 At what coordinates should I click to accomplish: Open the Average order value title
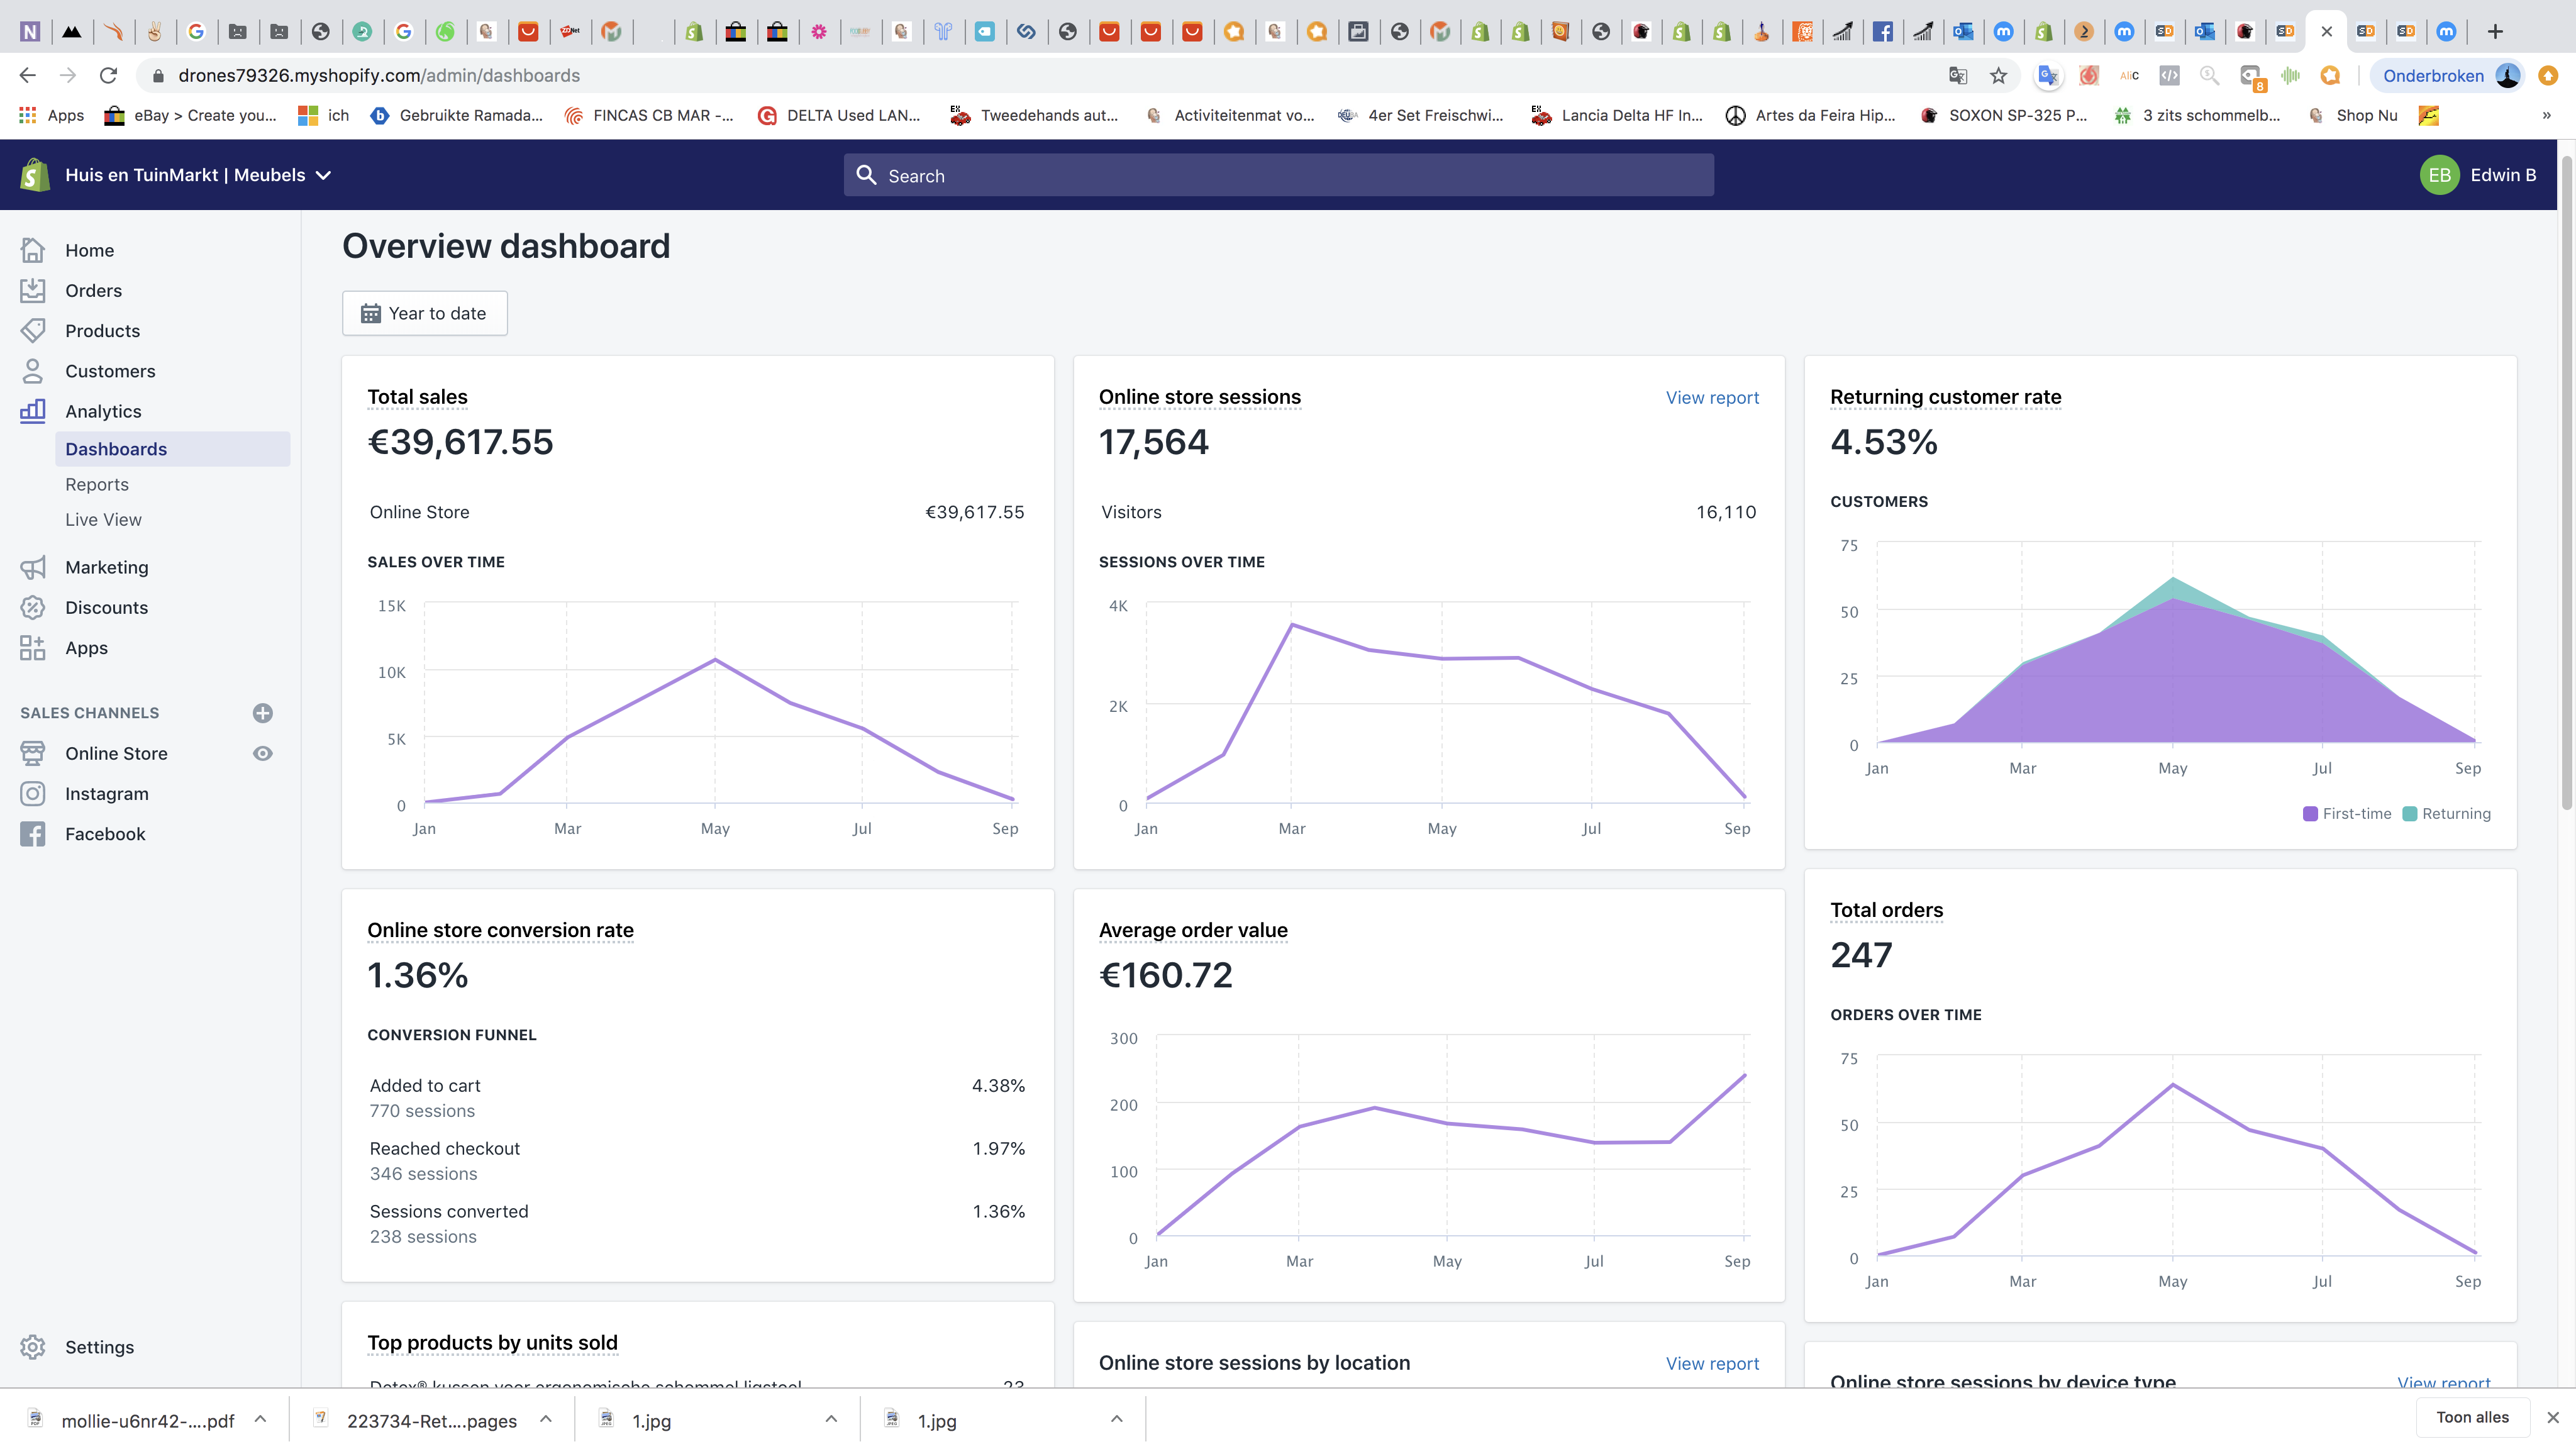coord(1193,930)
